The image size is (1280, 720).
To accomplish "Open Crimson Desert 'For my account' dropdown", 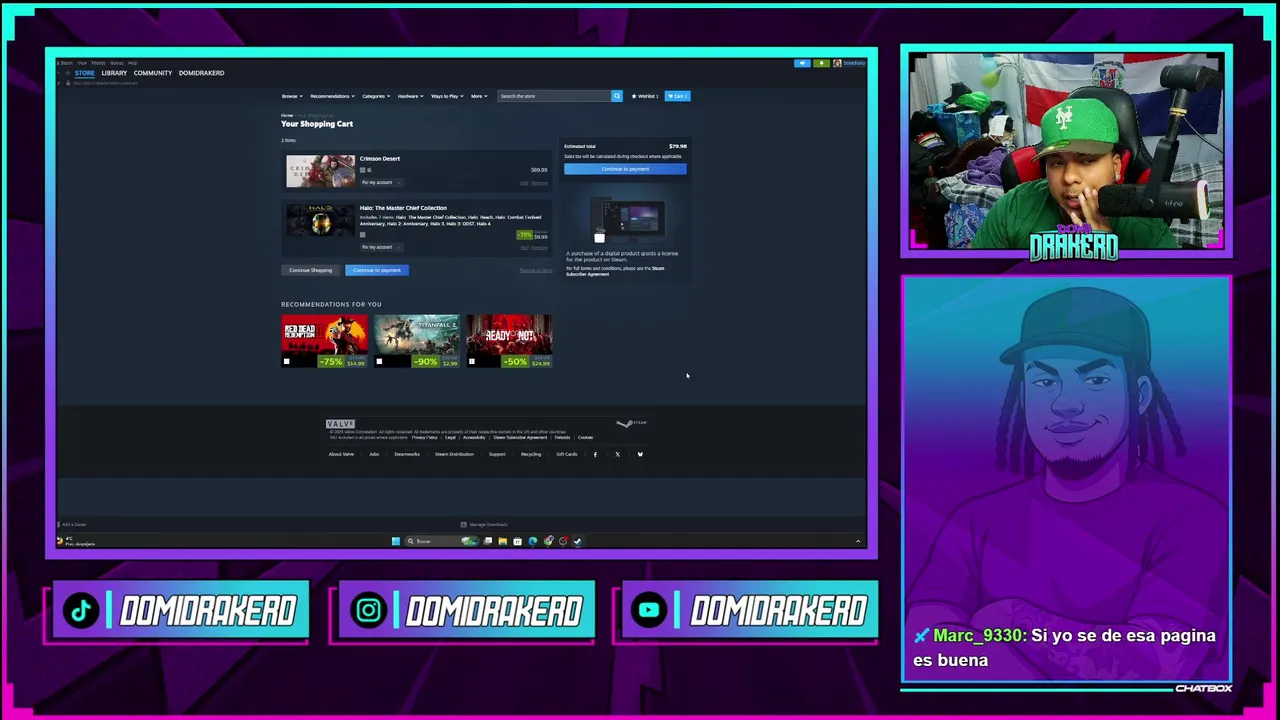I will 381,182.
